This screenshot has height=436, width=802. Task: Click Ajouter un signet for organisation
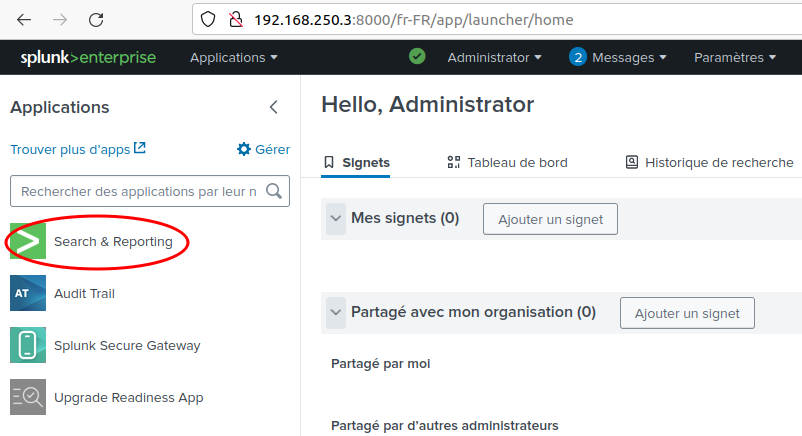(x=687, y=313)
